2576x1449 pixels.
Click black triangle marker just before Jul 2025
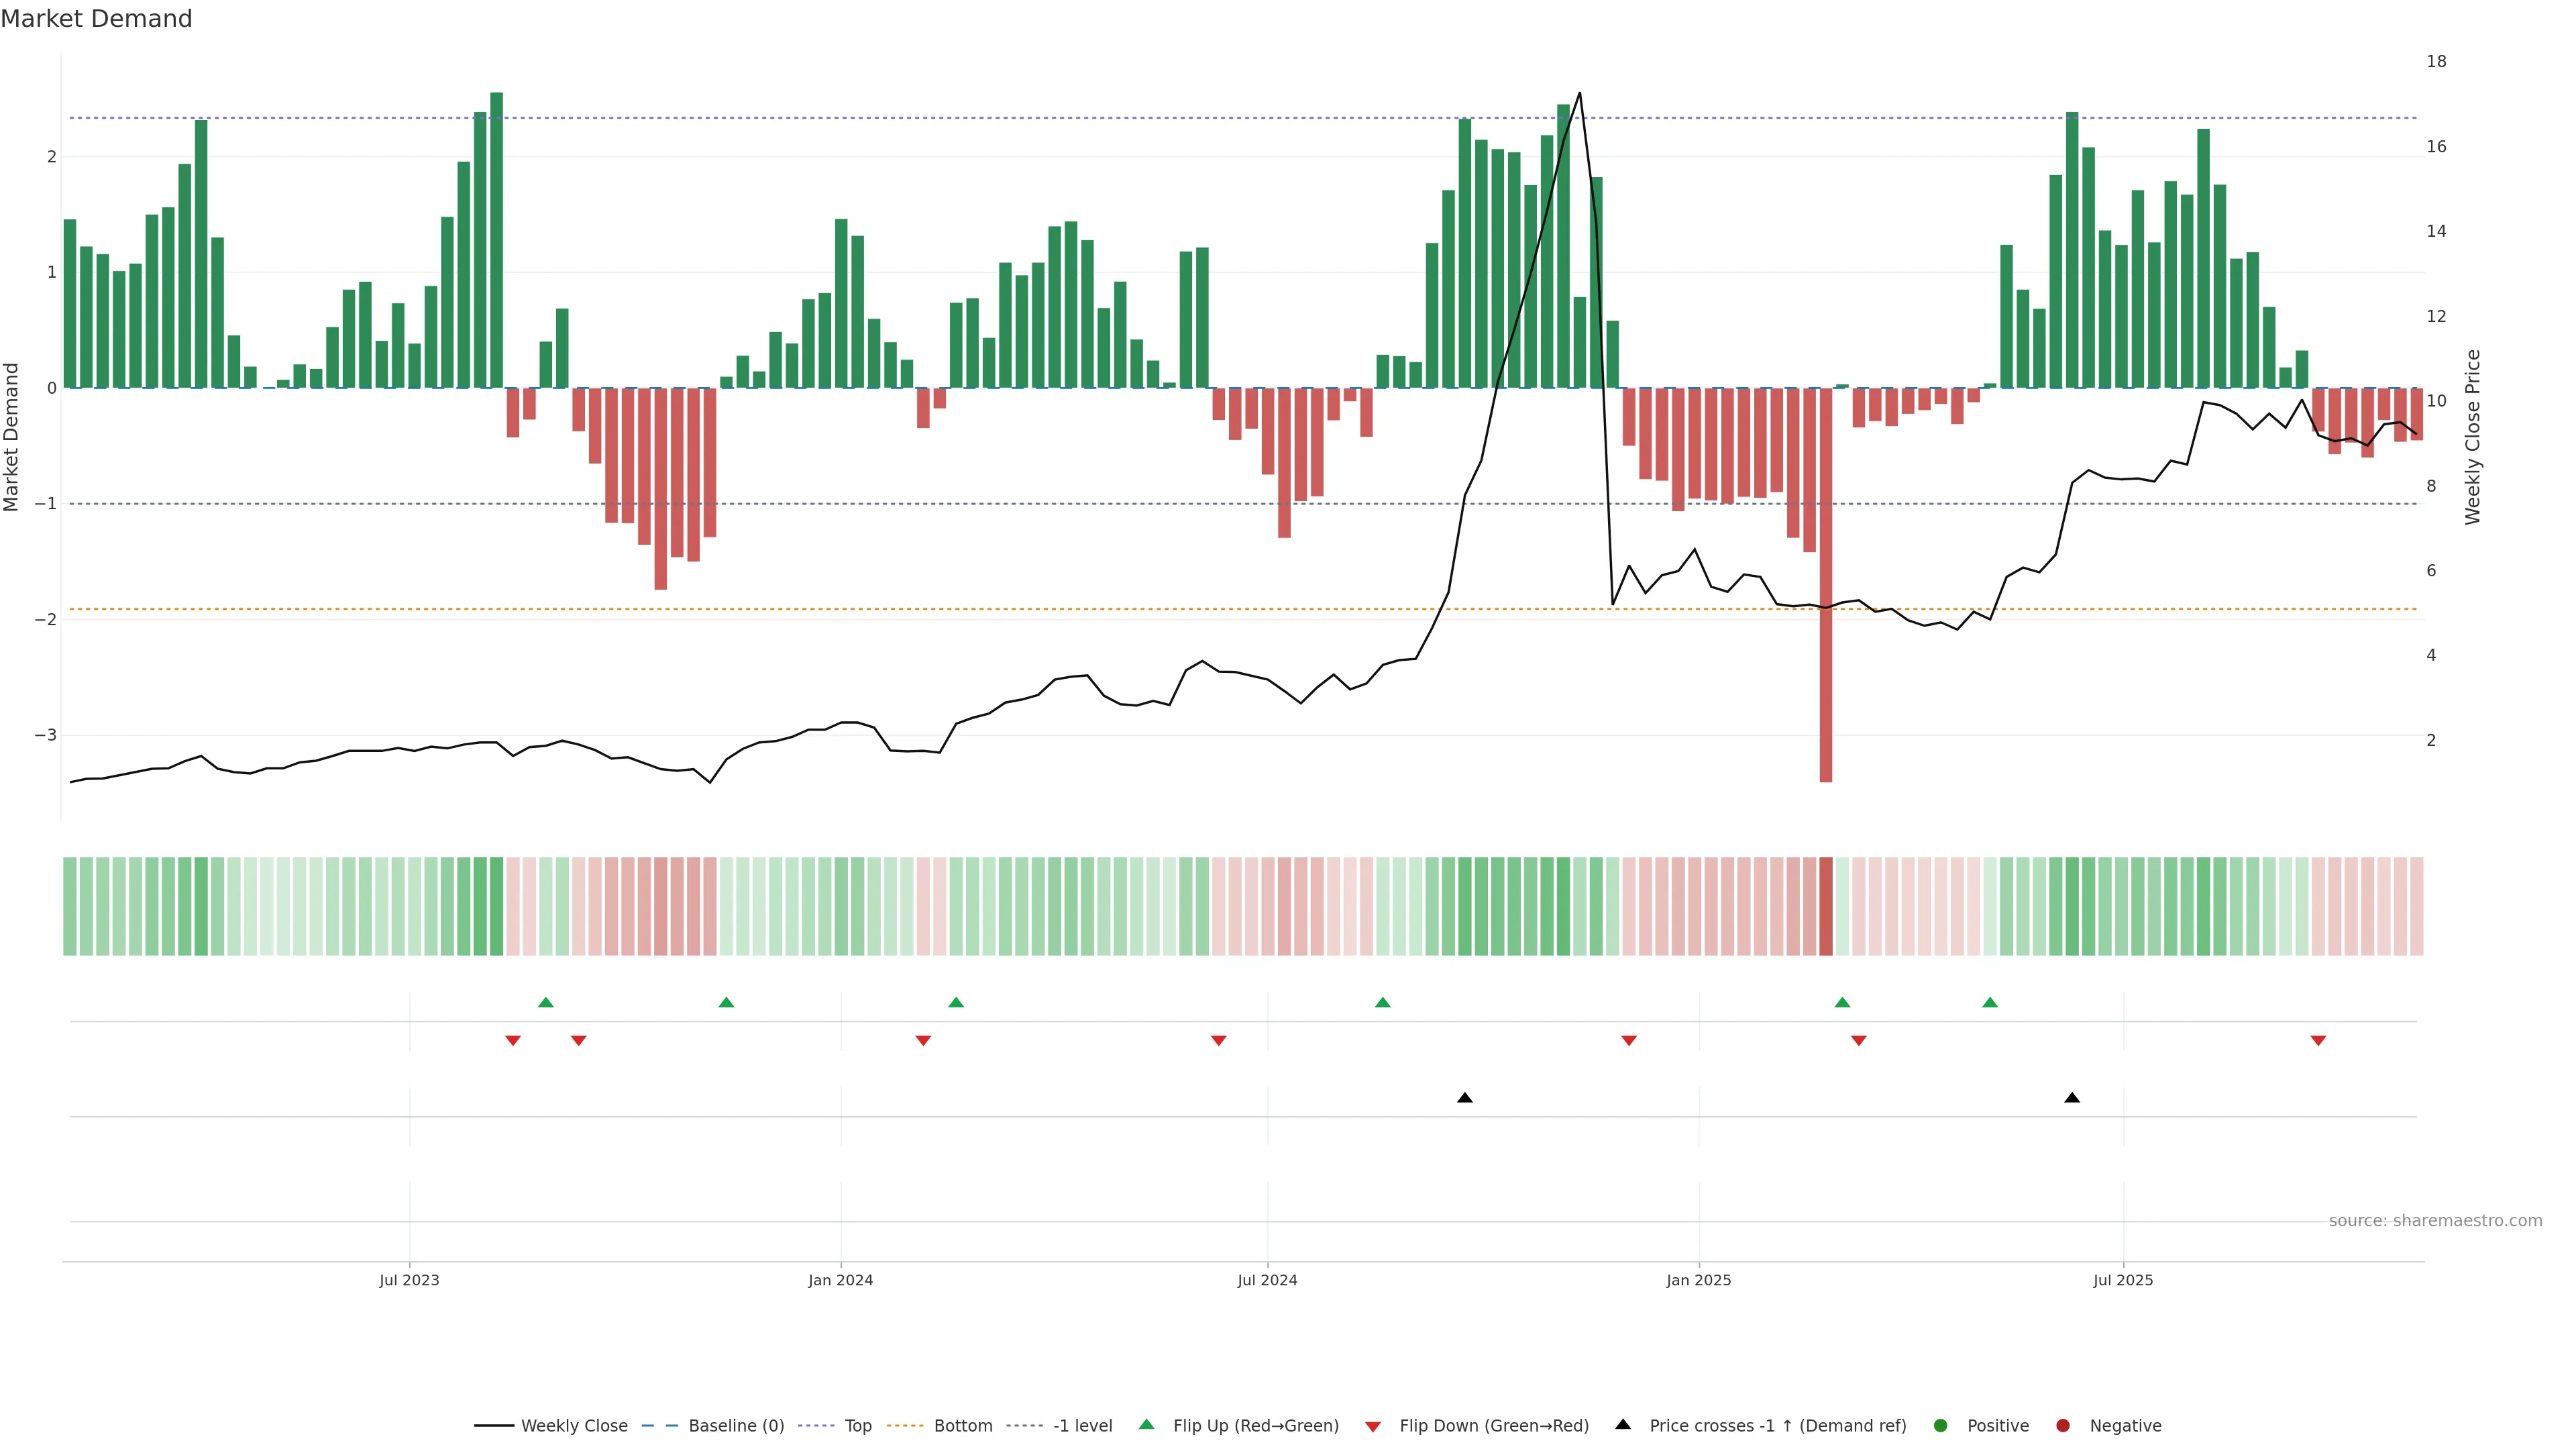point(2072,1098)
